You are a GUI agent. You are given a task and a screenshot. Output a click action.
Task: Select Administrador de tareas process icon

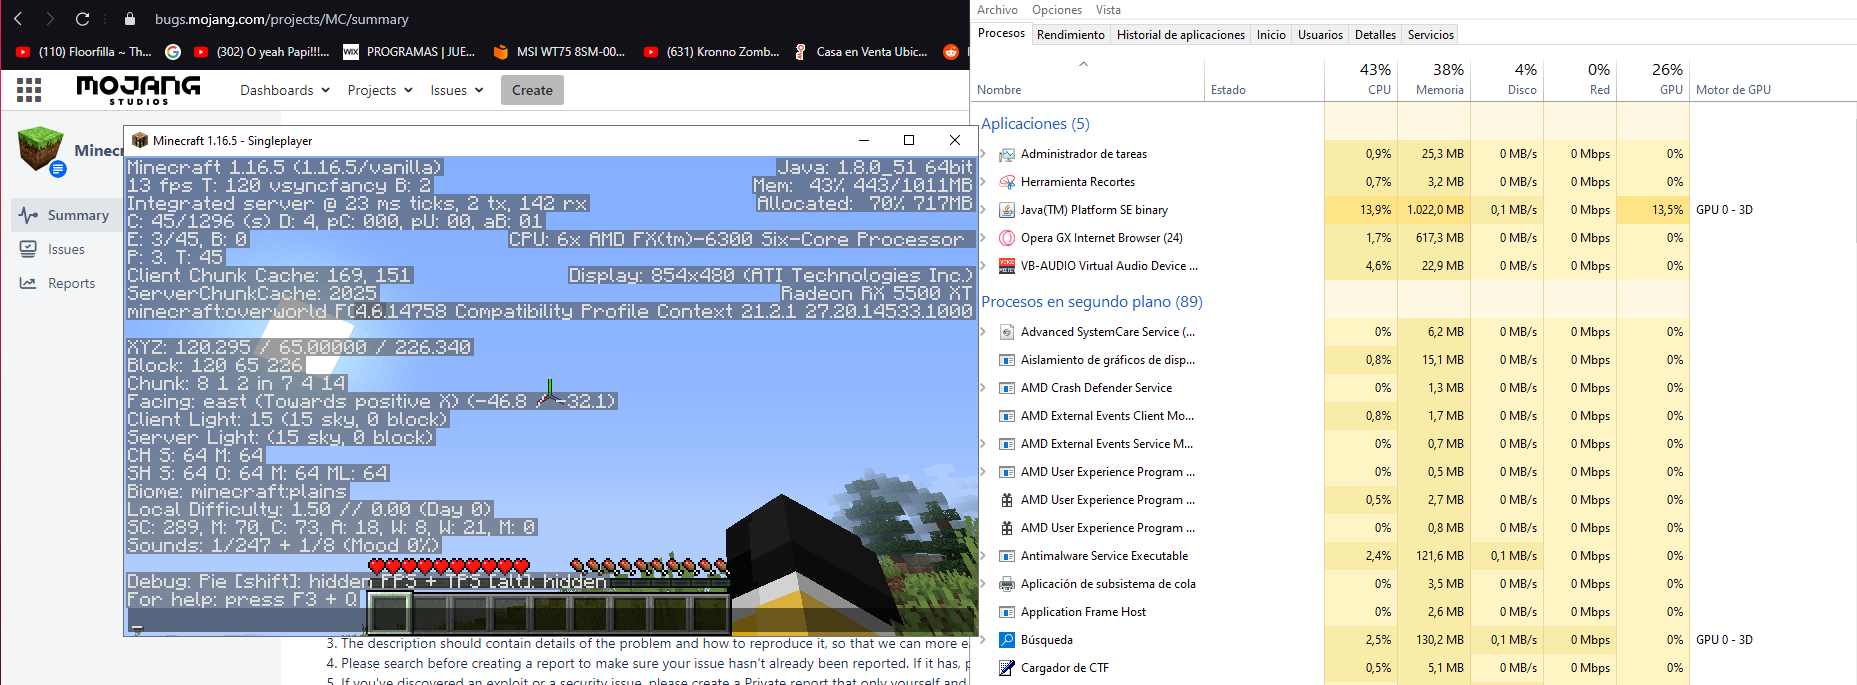(x=1007, y=154)
